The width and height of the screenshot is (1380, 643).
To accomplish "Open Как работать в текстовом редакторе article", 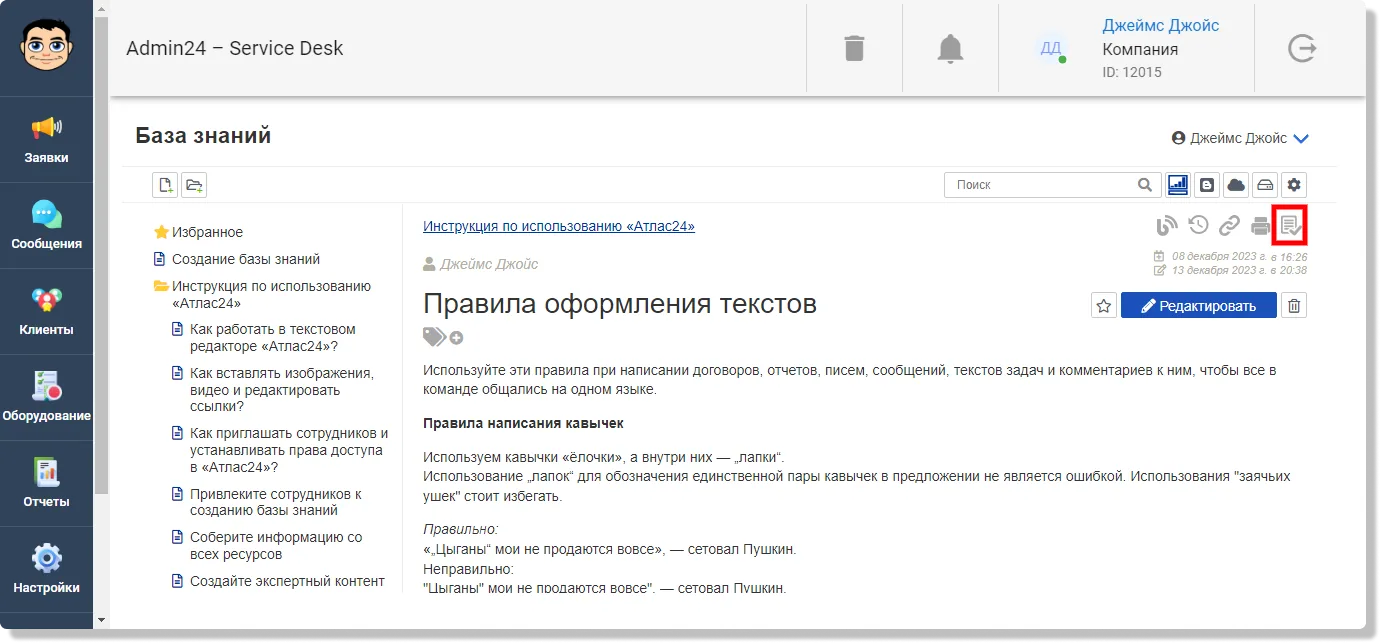I will pyautogui.click(x=273, y=338).
